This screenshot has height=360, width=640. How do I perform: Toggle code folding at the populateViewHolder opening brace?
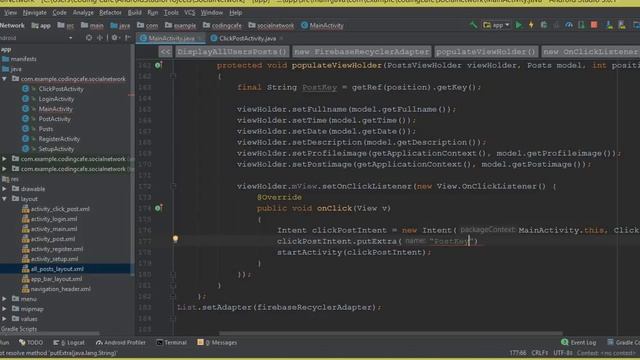click(173, 76)
